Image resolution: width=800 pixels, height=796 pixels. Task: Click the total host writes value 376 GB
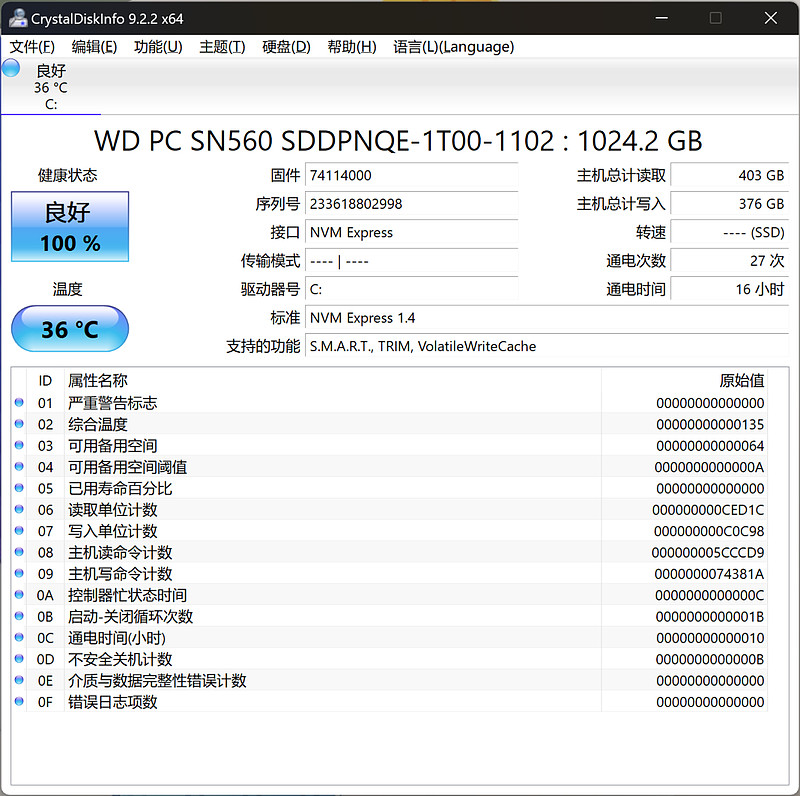(730, 204)
